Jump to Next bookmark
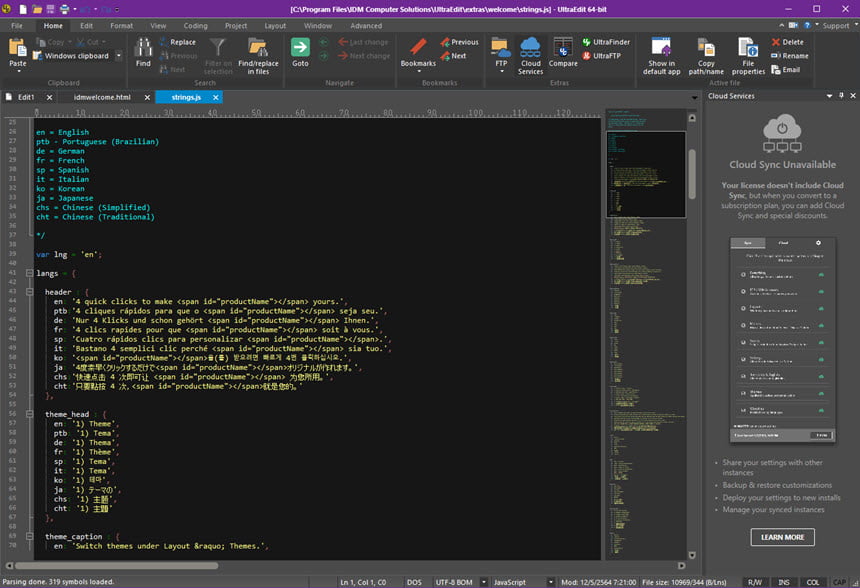The width and height of the screenshot is (860, 588). 454,55
